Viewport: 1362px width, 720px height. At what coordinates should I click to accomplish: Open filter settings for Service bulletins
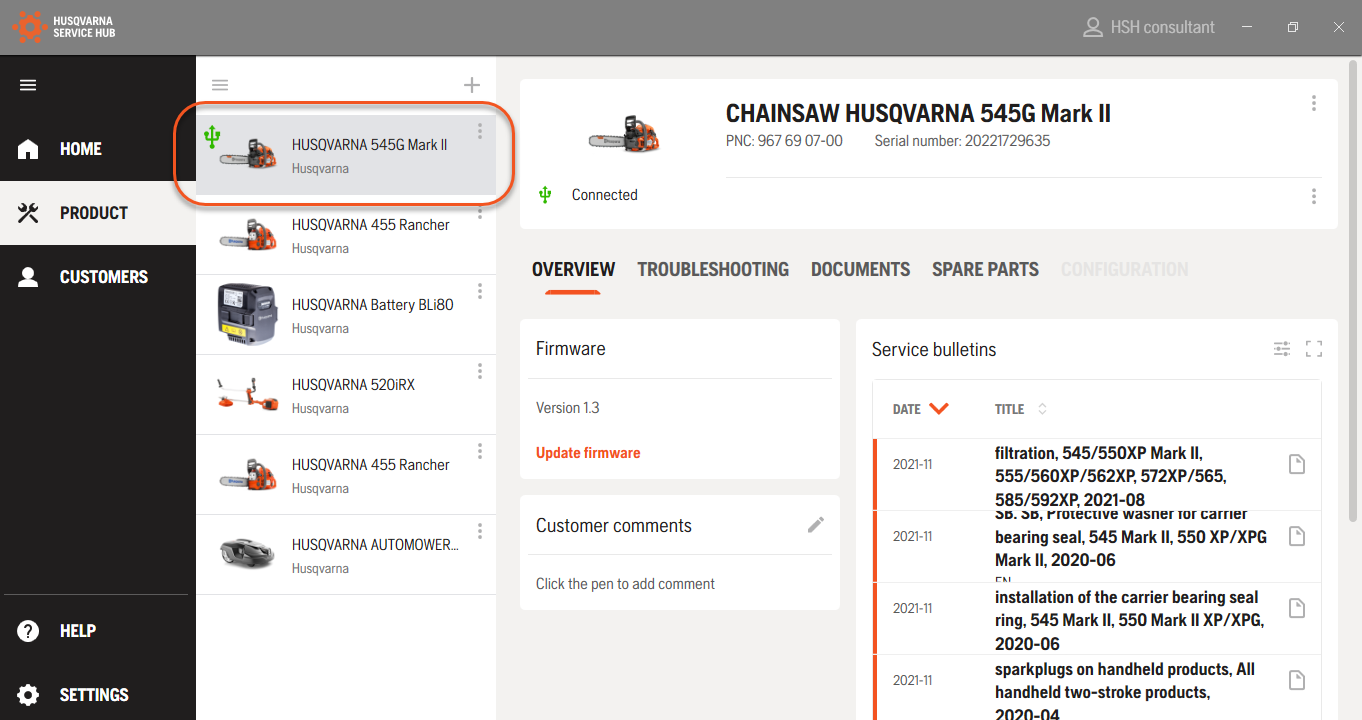click(x=1282, y=349)
